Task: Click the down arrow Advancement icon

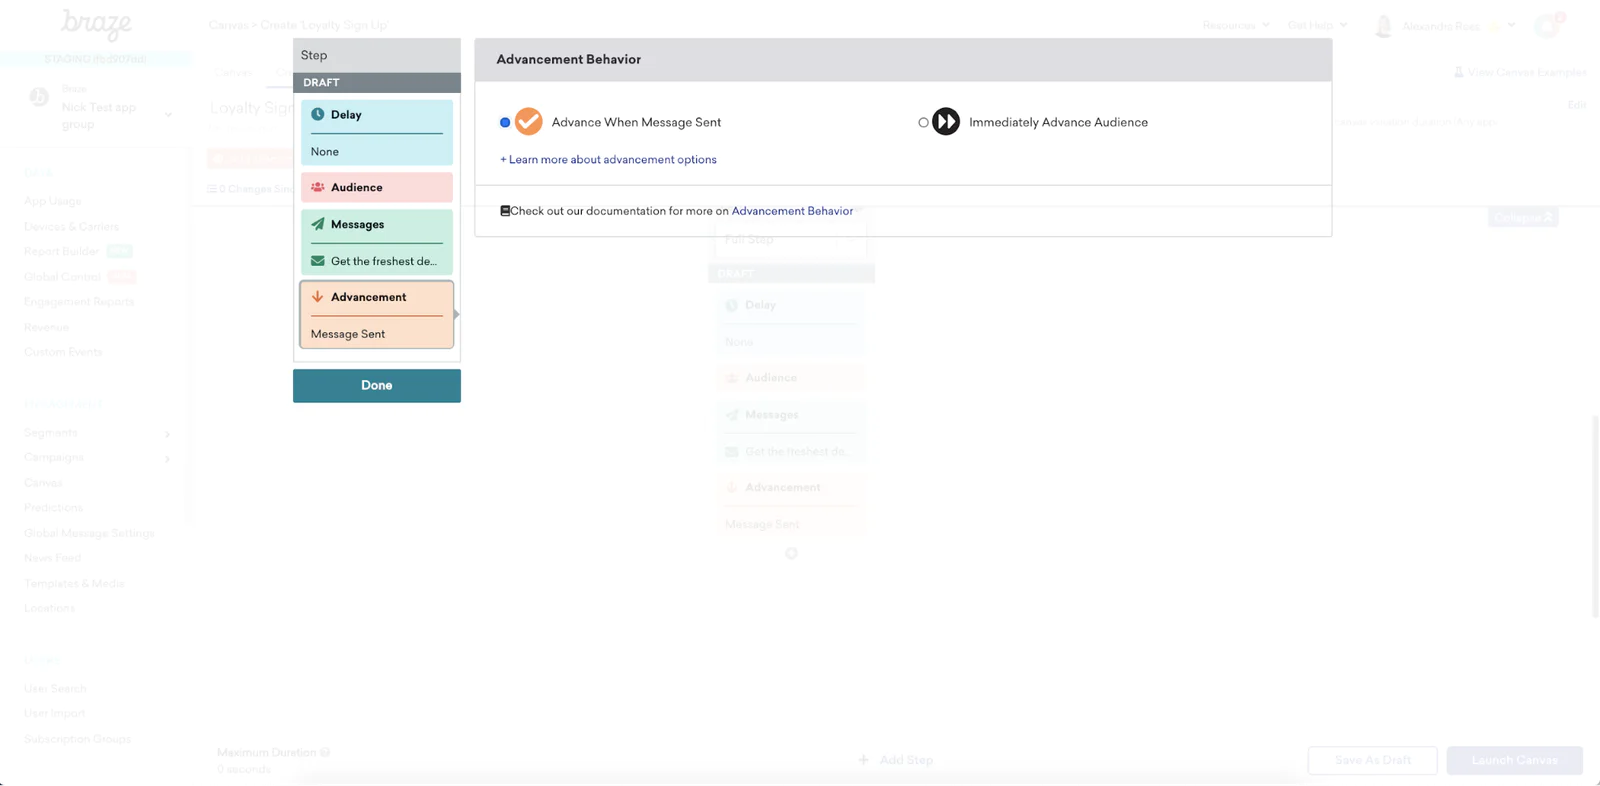Action: (x=318, y=297)
